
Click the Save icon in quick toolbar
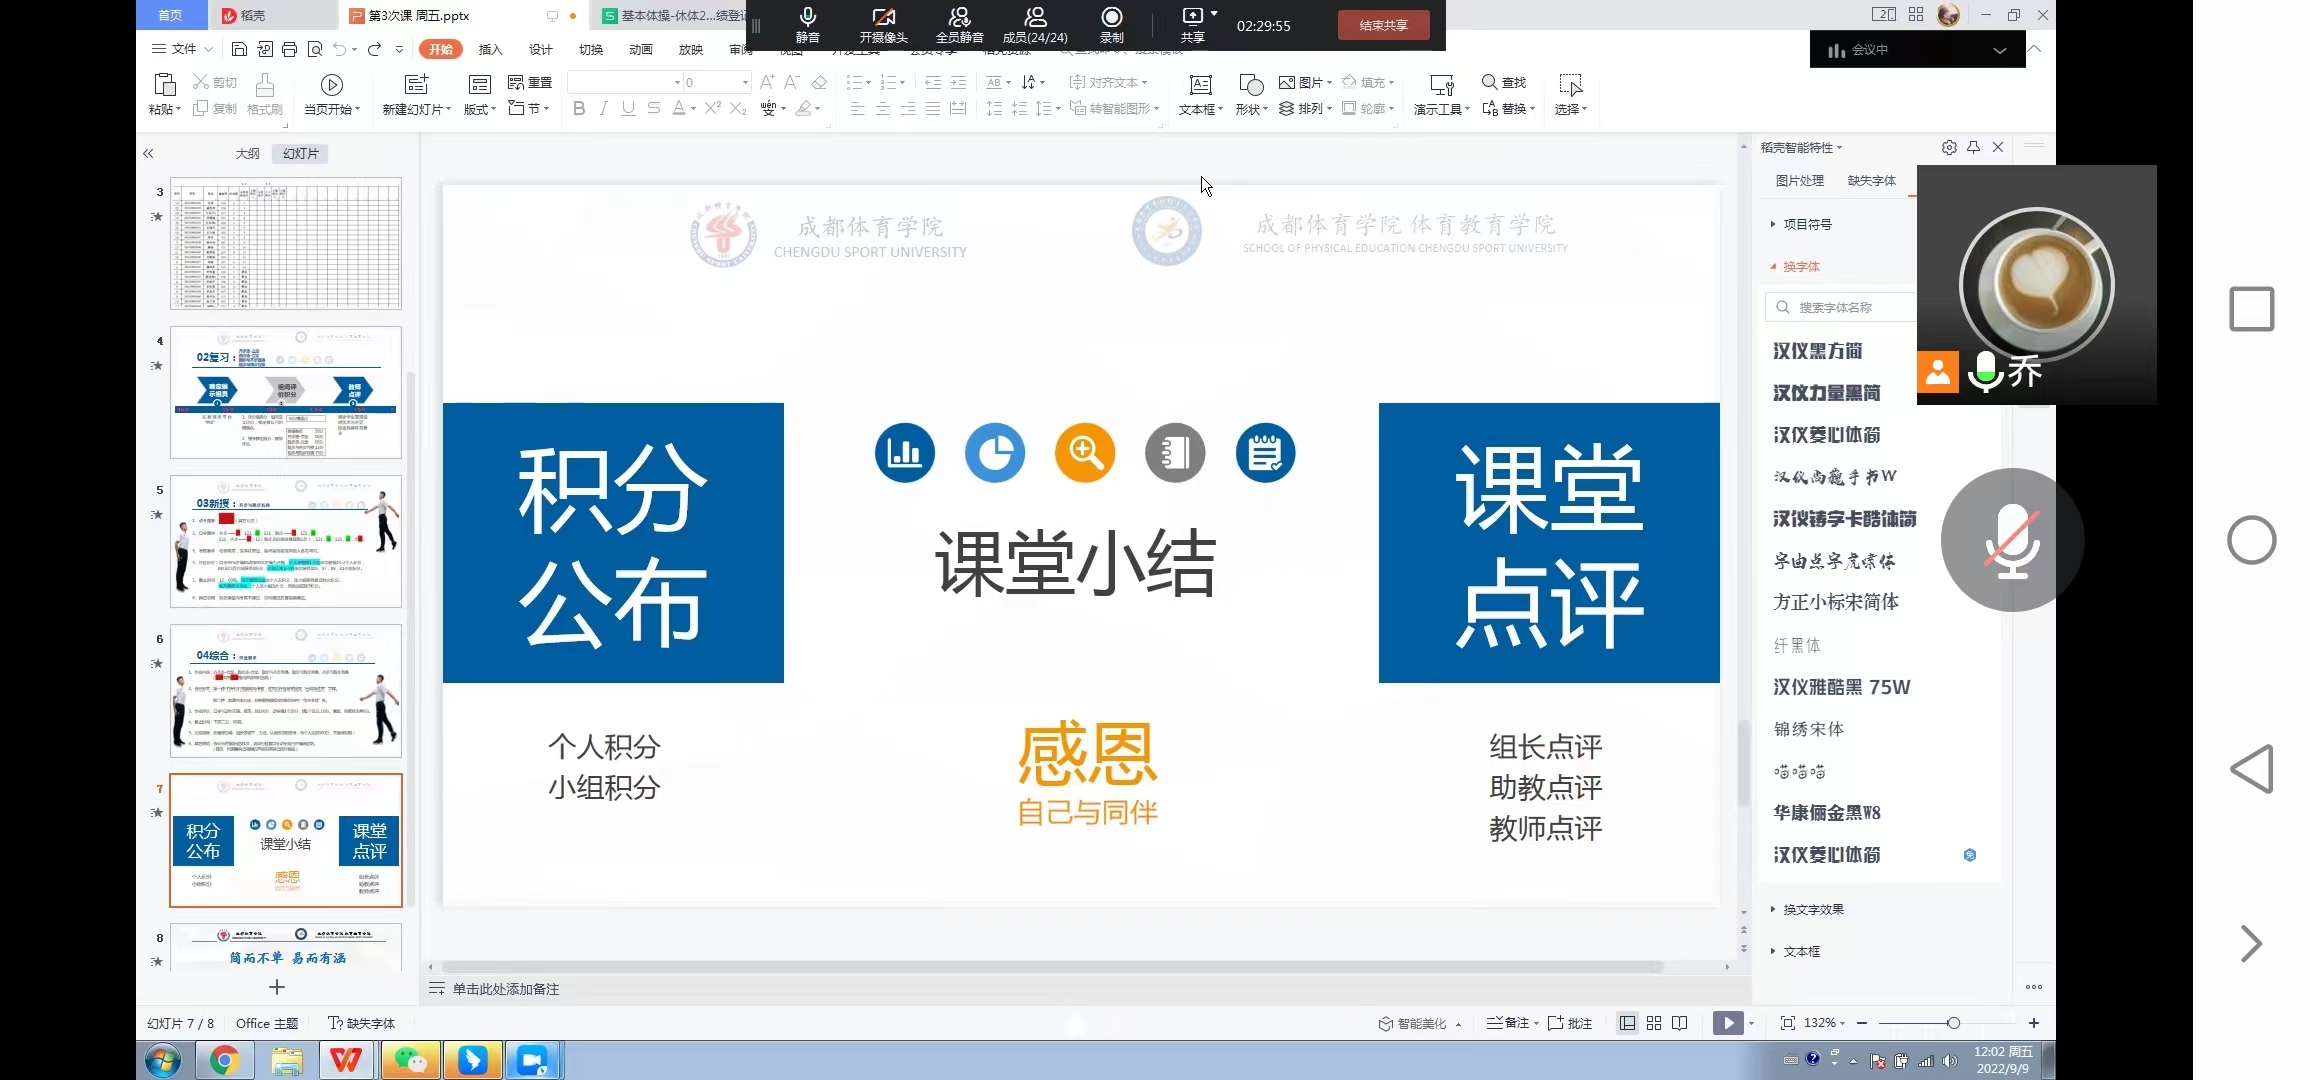239,49
